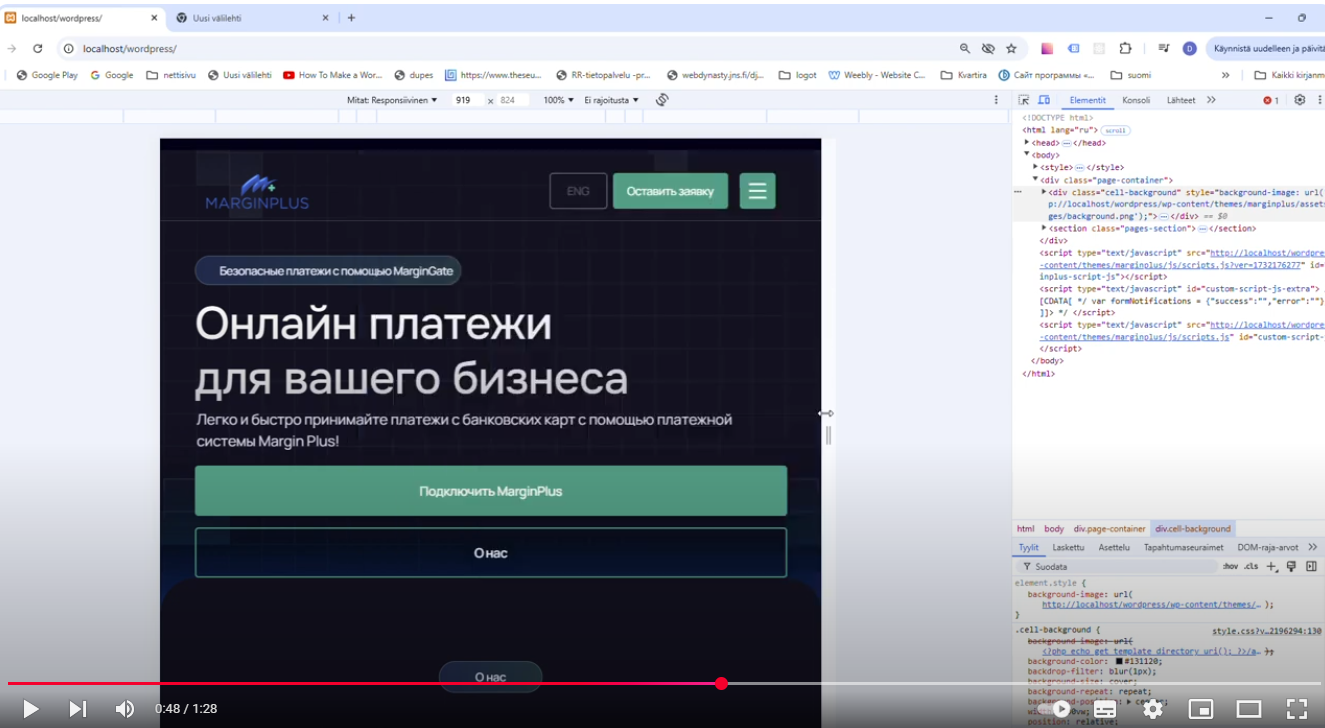Viewport: 1325px width, 728px height.
Task: Click Käynnistä uudelleen ja päivitä button
Action: pyautogui.click(x=1266, y=48)
